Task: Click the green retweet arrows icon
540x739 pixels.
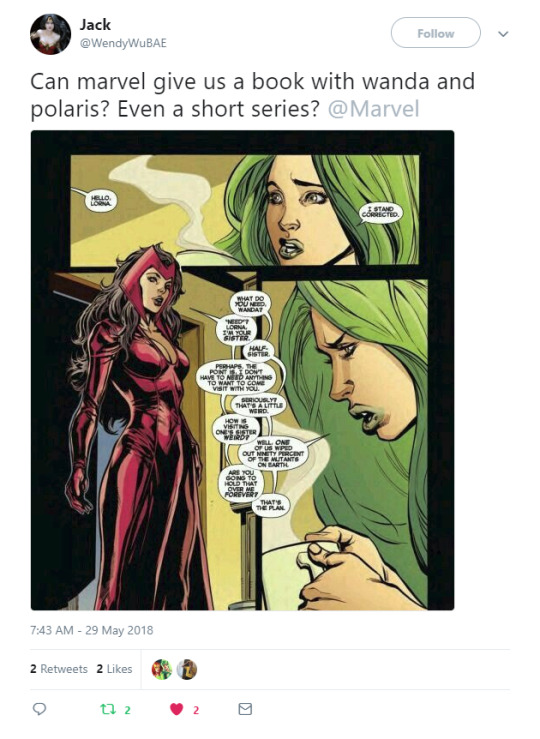Action: pyautogui.click(x=108, y=709)
